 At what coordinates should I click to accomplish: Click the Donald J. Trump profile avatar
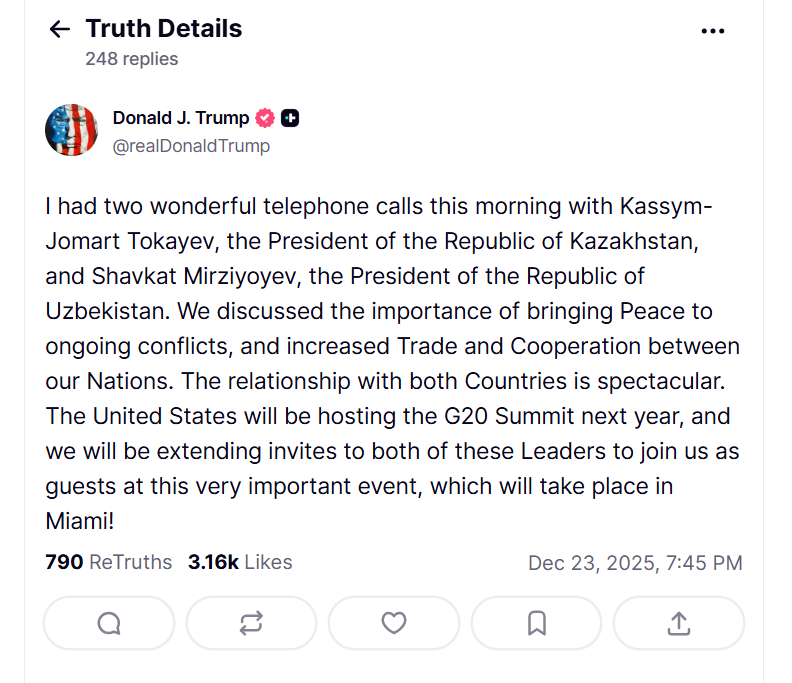pos(71,130)
